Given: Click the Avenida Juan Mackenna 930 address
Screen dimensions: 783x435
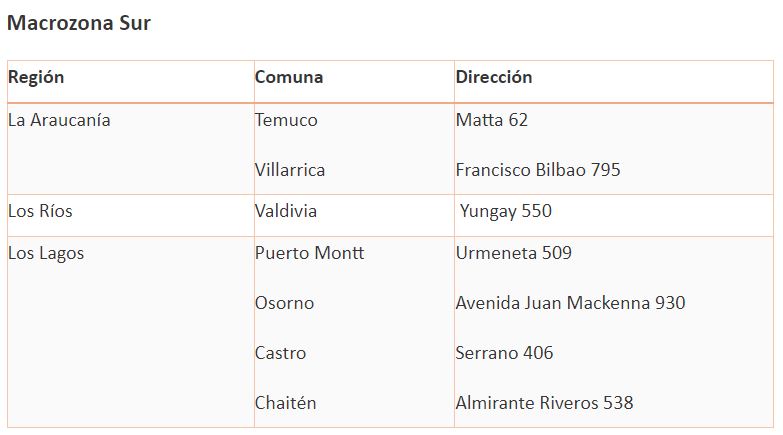Looking at the screenshot, I should pyautogui.click(x=570, y=303).
